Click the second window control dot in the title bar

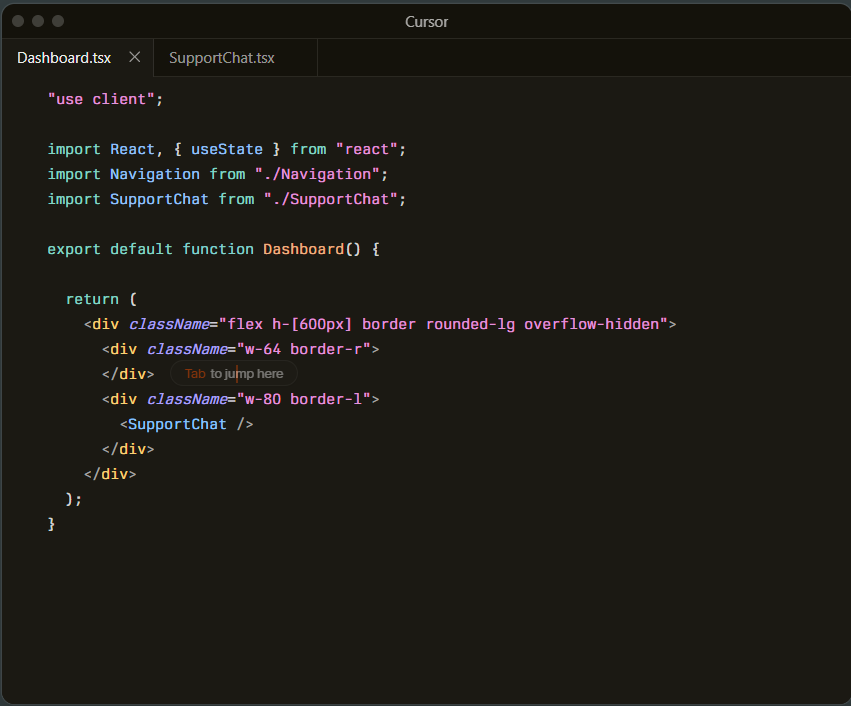click(x=38, y=21)
